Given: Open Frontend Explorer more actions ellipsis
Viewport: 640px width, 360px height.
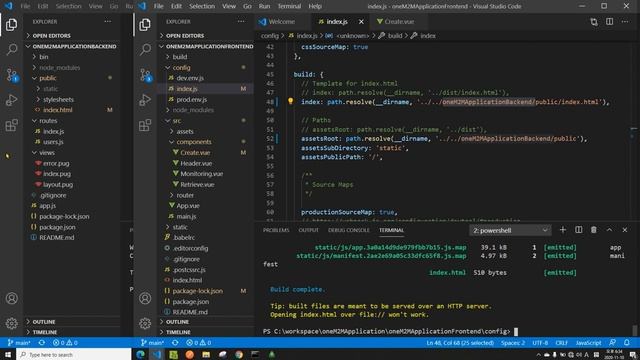Looking at the screenshot, I should click(x=241, y=21).
